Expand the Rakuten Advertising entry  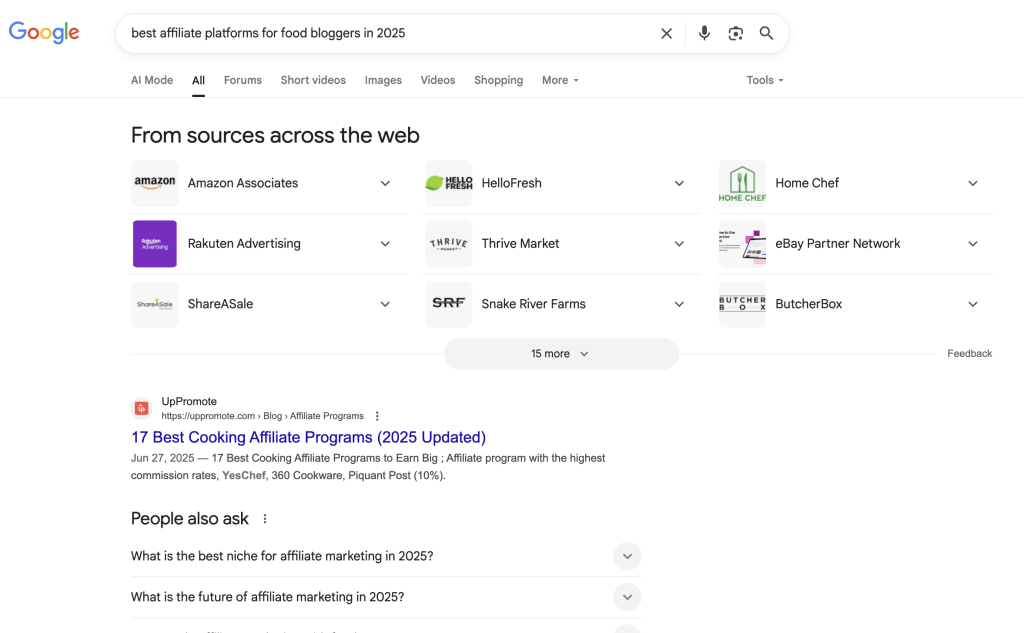(x=385, y=244)
